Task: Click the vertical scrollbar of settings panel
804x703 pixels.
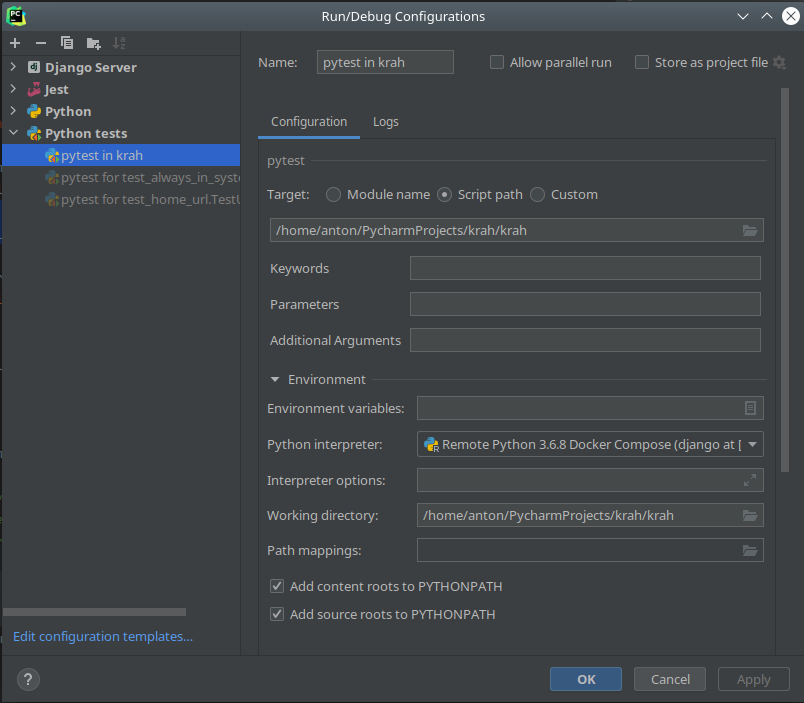Action: pyautogui.click(x=785, y=279)
